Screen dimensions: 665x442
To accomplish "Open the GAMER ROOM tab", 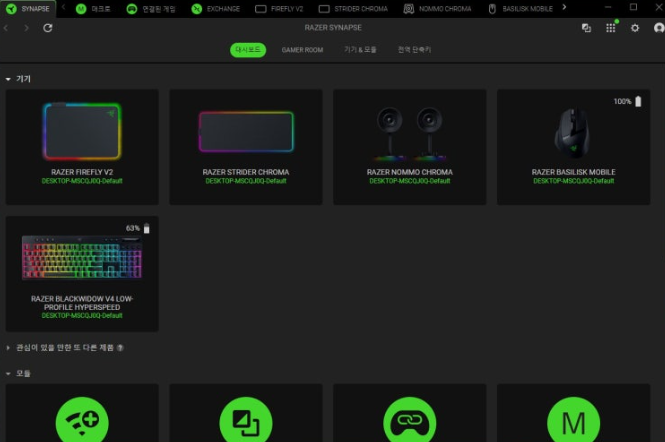I will (x=302, y=50).
